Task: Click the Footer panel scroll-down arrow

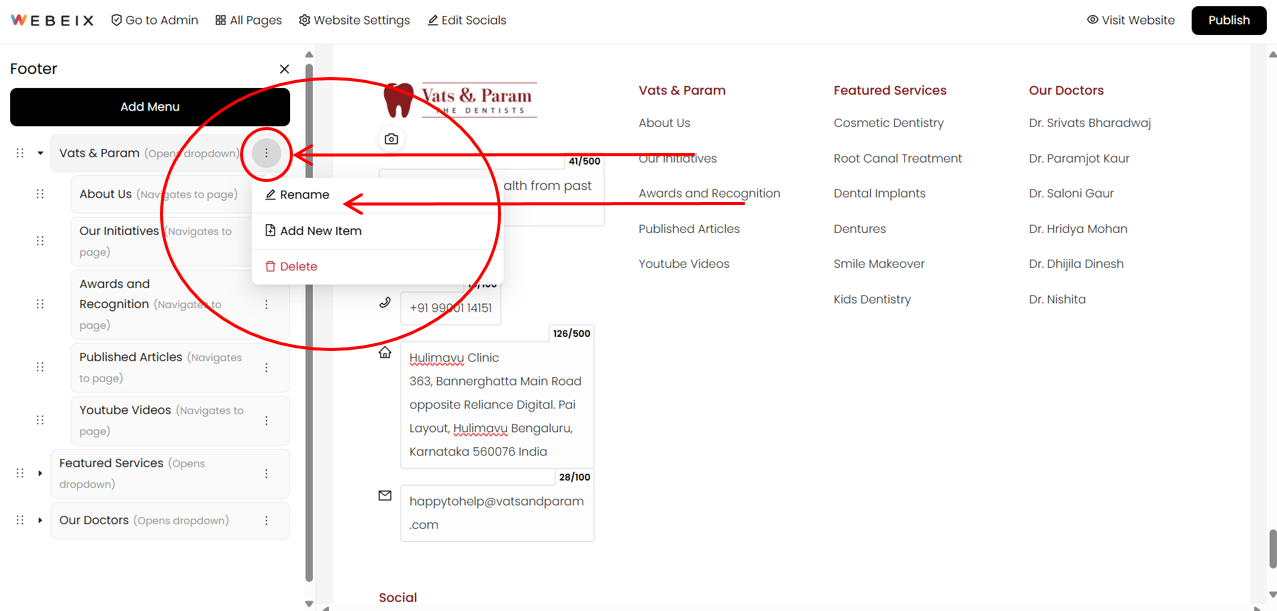Action: pyautogui.click(x=309, y=603)
